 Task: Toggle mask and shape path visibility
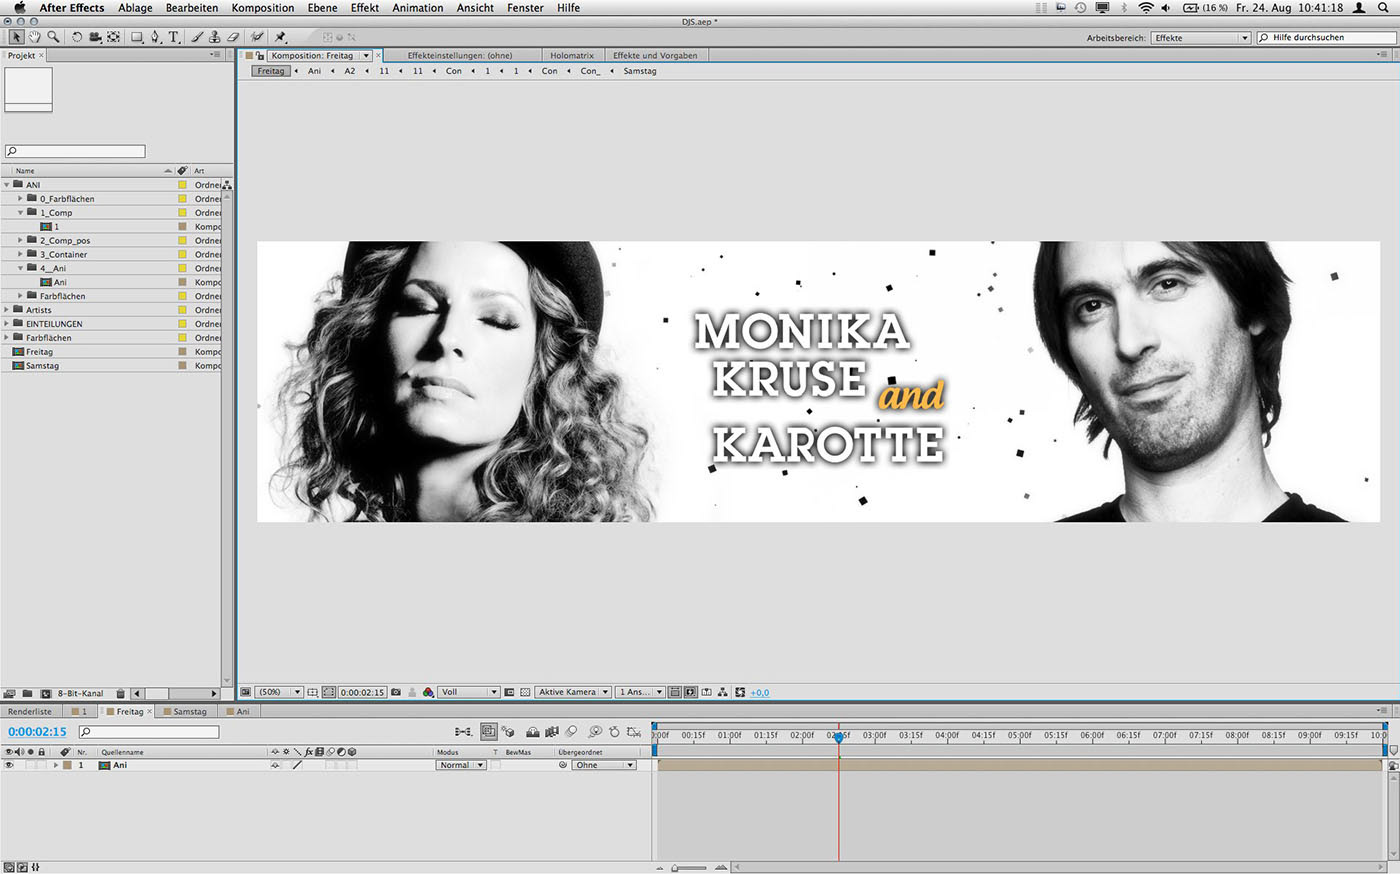point(329,692)
